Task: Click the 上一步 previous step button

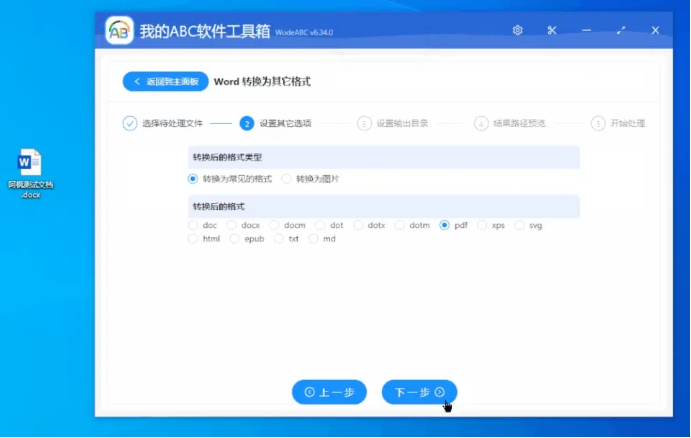Action: click(329, 392)
